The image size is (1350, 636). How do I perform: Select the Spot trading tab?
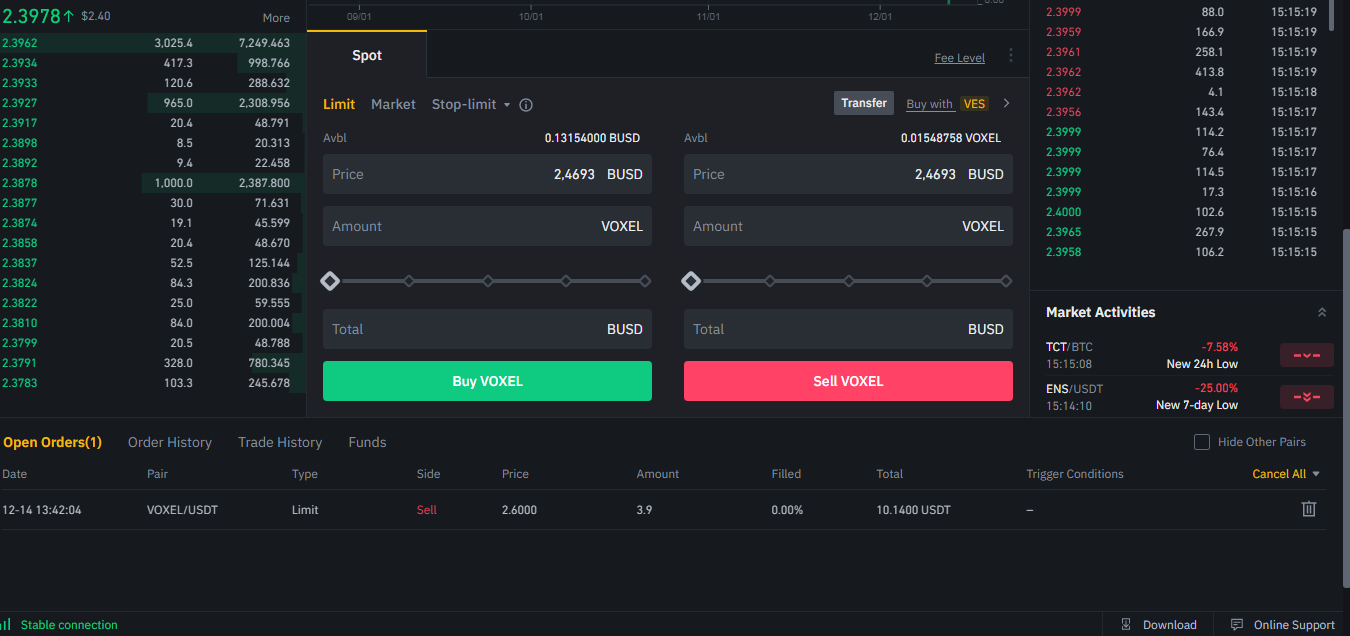367,55
